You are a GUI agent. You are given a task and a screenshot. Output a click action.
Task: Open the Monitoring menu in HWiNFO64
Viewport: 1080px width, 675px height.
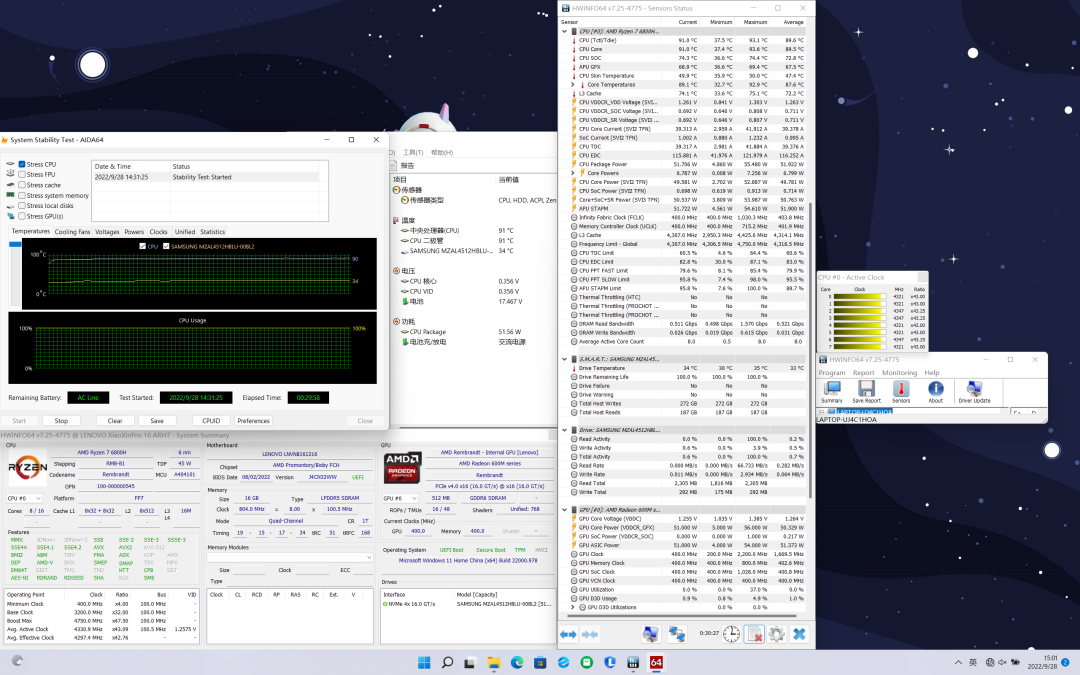pyautogui.click(x=899, y=372)
